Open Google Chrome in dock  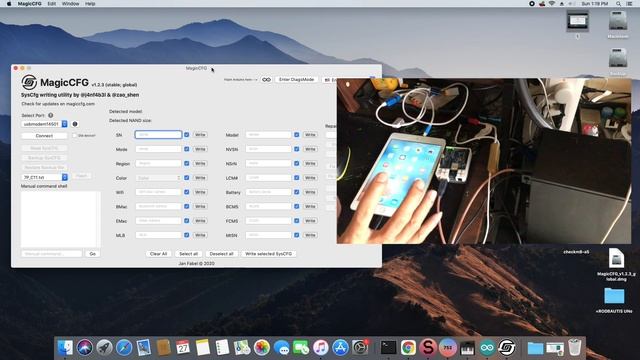coord(408,348)
